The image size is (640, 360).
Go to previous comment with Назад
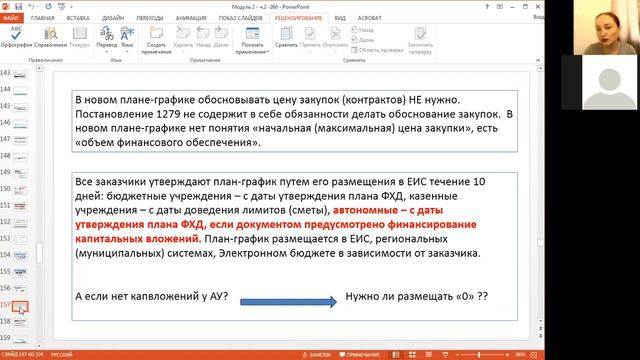[203, 37]
